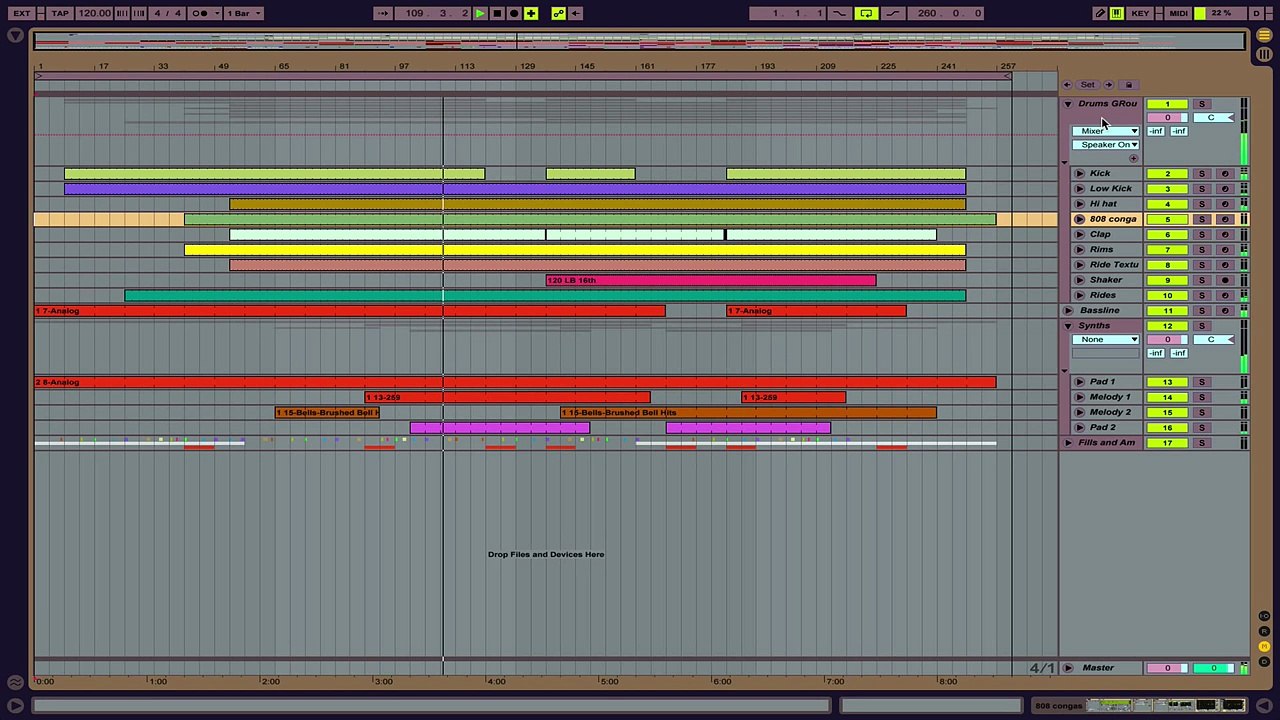Select the 120 LB 16th clip

[711, 281]
